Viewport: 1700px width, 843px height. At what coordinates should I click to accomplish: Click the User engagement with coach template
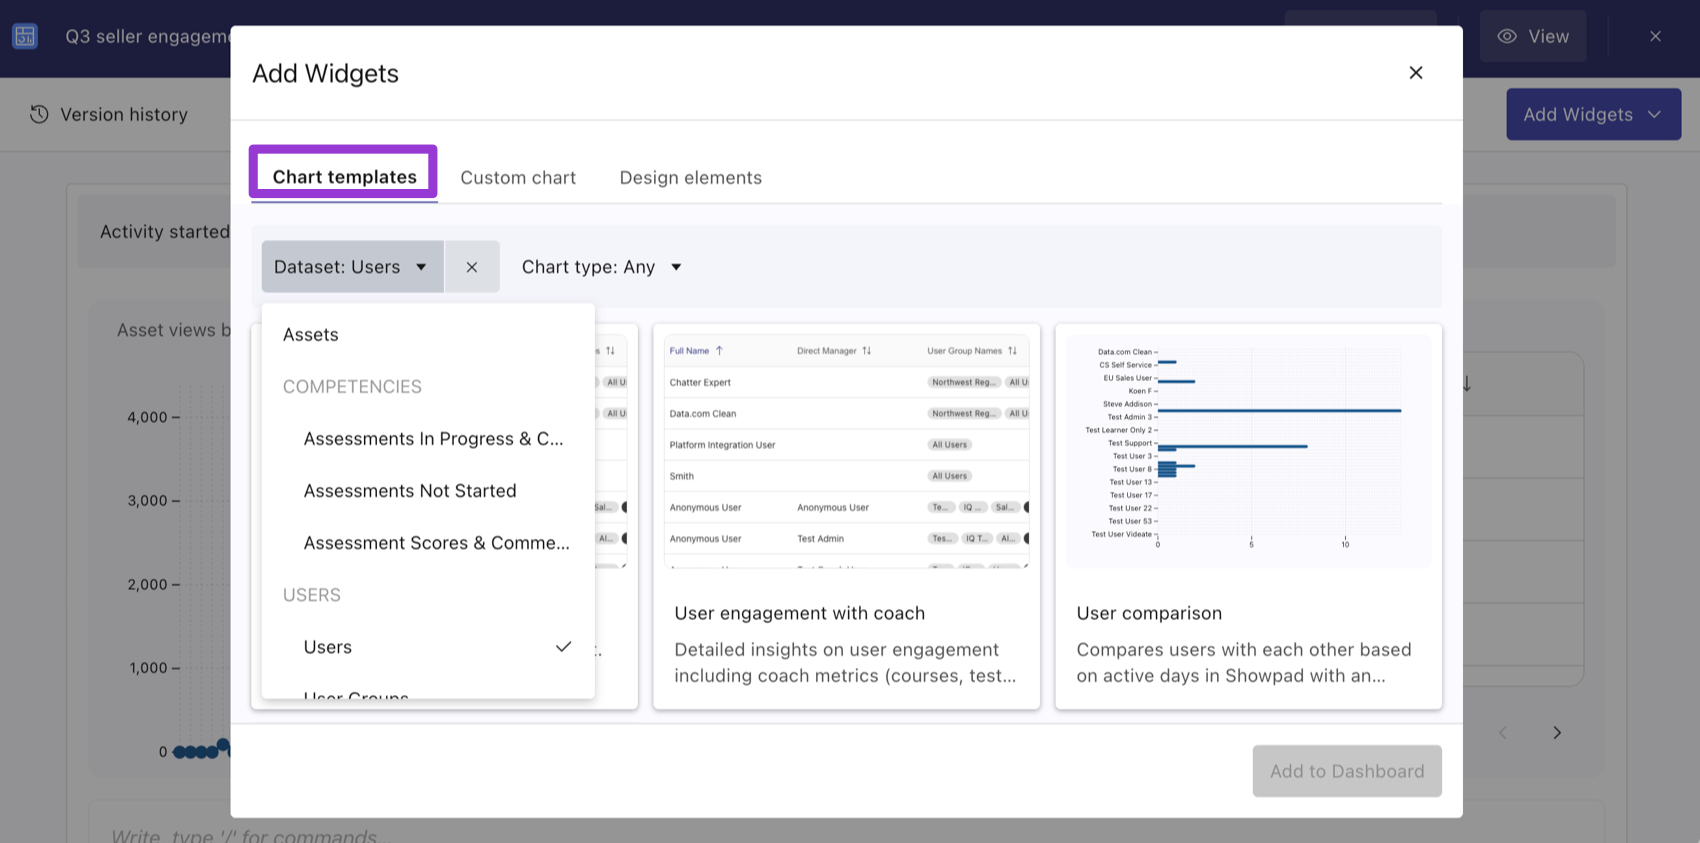[846, 516]
